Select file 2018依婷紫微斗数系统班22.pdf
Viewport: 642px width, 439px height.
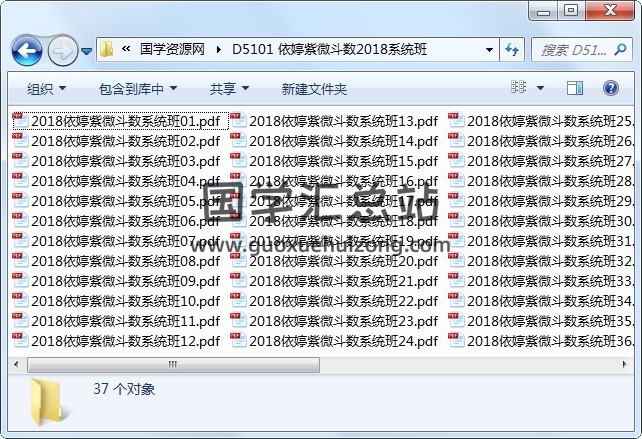pyautogui.click(x=335, y=301)
